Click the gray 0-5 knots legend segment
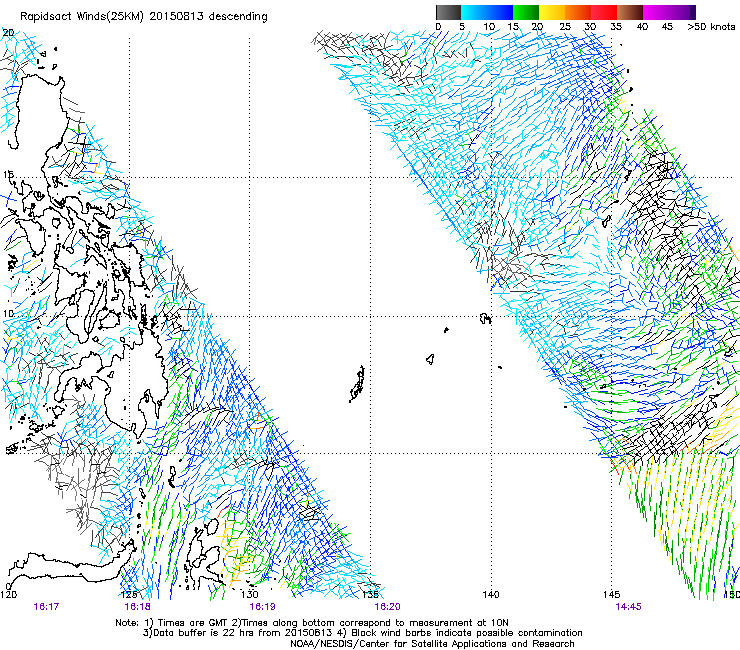740x650 pixels. click(x=448, y=12)
